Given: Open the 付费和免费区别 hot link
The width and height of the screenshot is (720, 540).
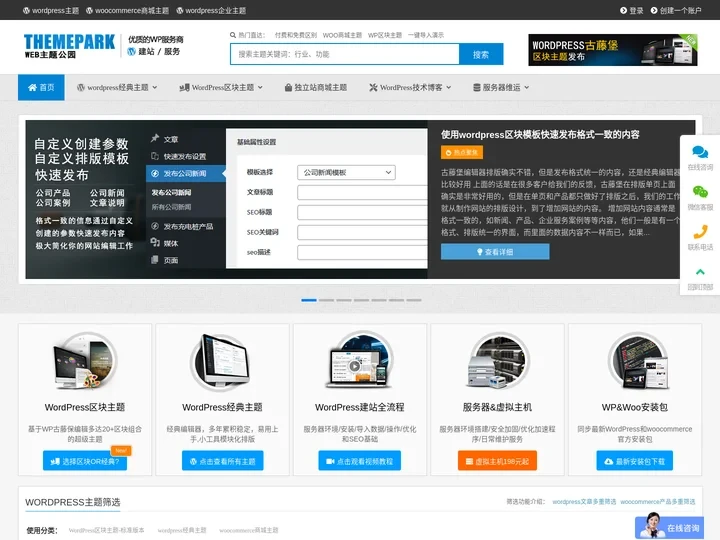Looking at the screenshot, I should pos(296,35).
